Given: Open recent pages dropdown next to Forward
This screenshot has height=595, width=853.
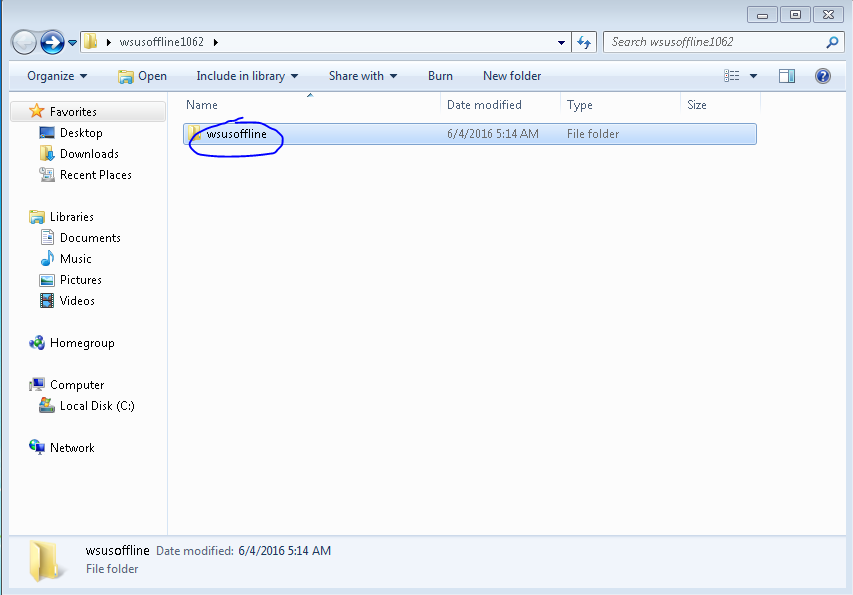Looking at the screenshot, I should 72,42.
